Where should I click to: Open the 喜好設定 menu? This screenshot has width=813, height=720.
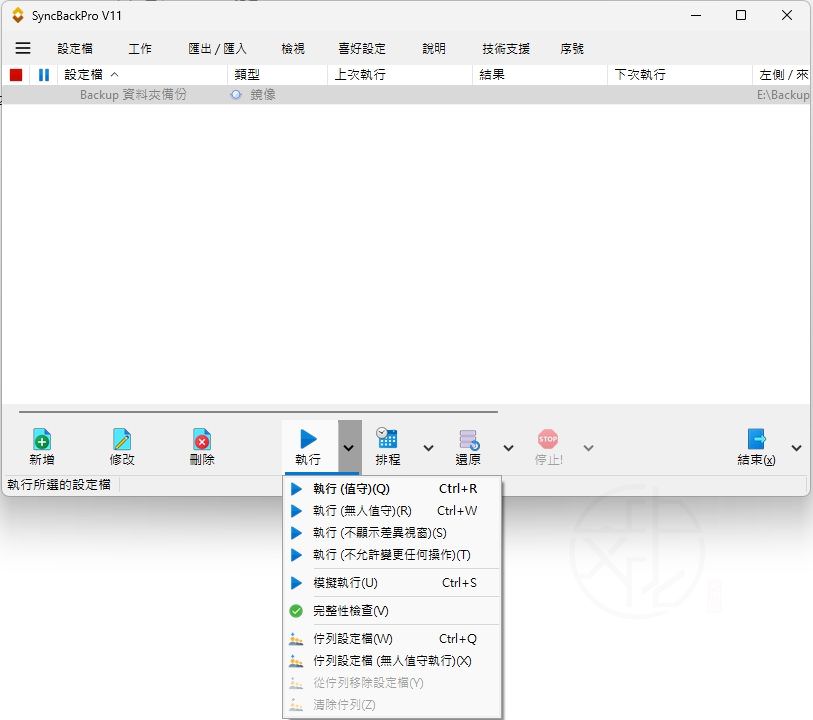(362, 48)
